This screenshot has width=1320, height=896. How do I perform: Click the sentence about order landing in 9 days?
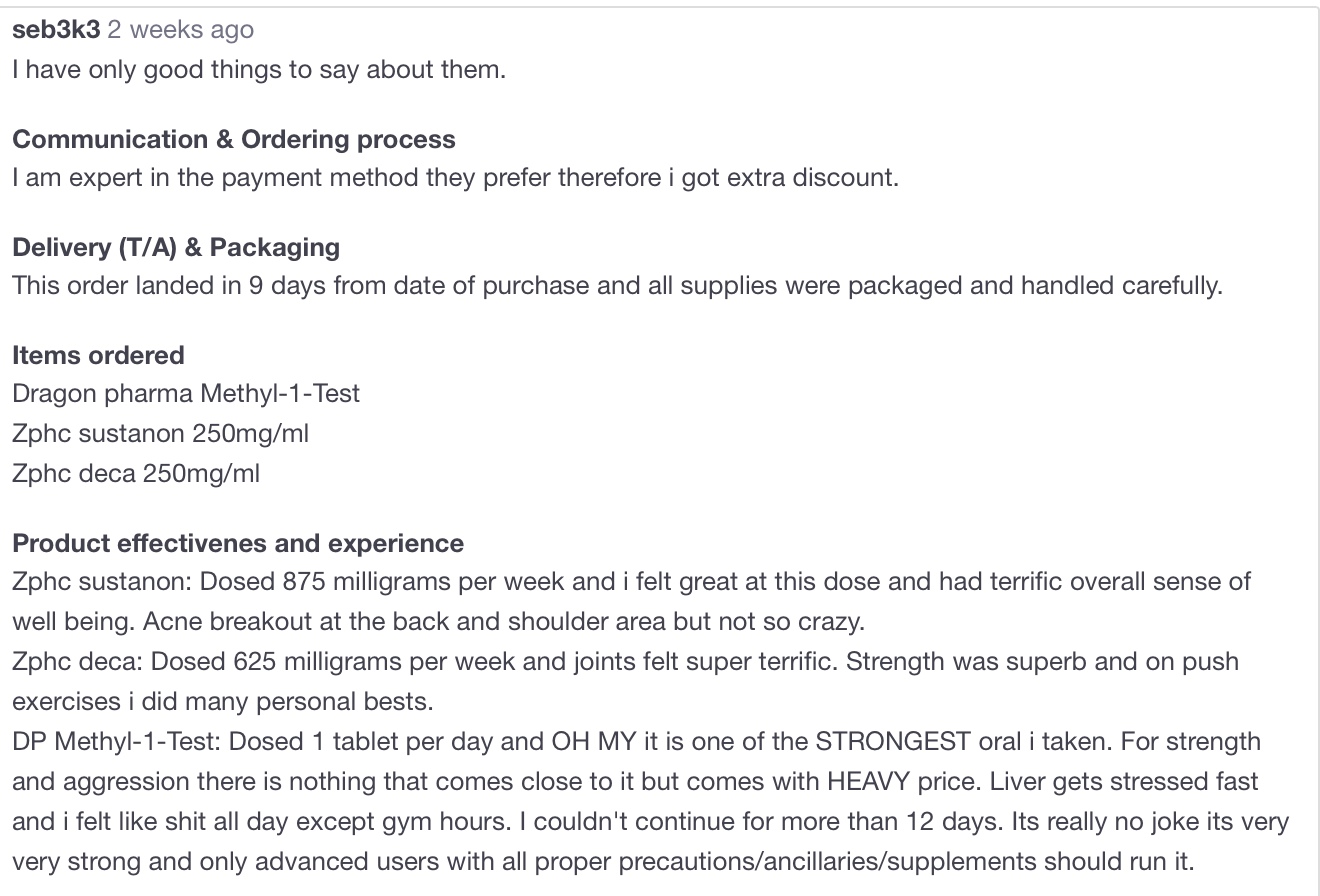[x=617, y=286]
